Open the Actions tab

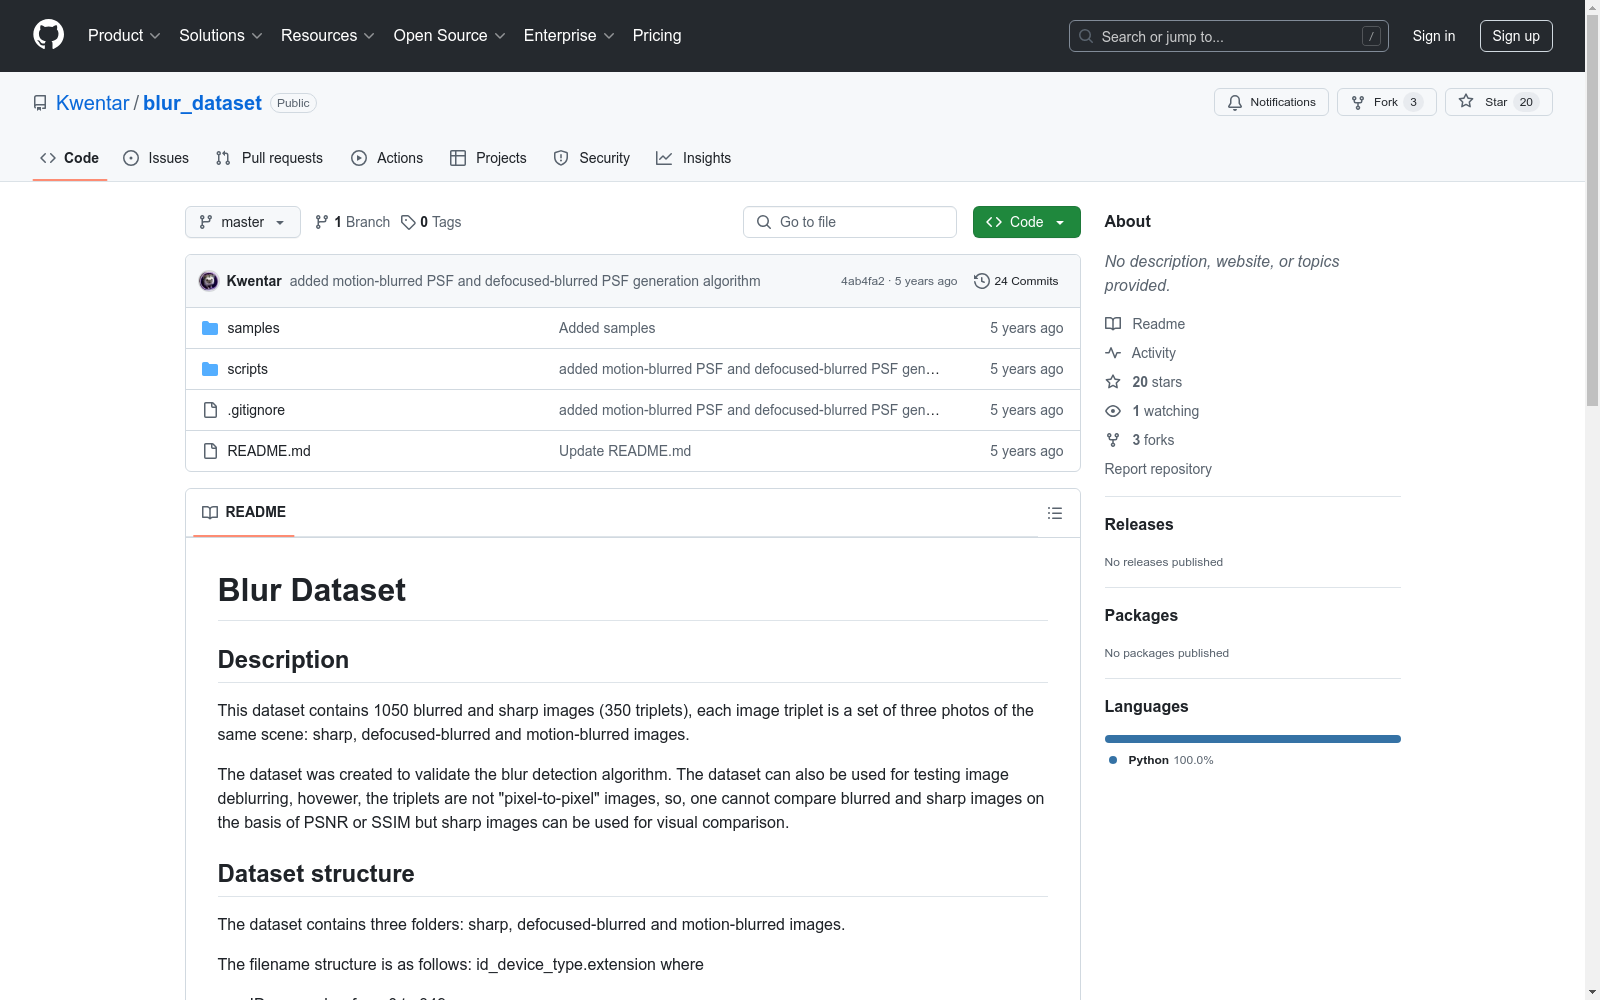[387, 158]
